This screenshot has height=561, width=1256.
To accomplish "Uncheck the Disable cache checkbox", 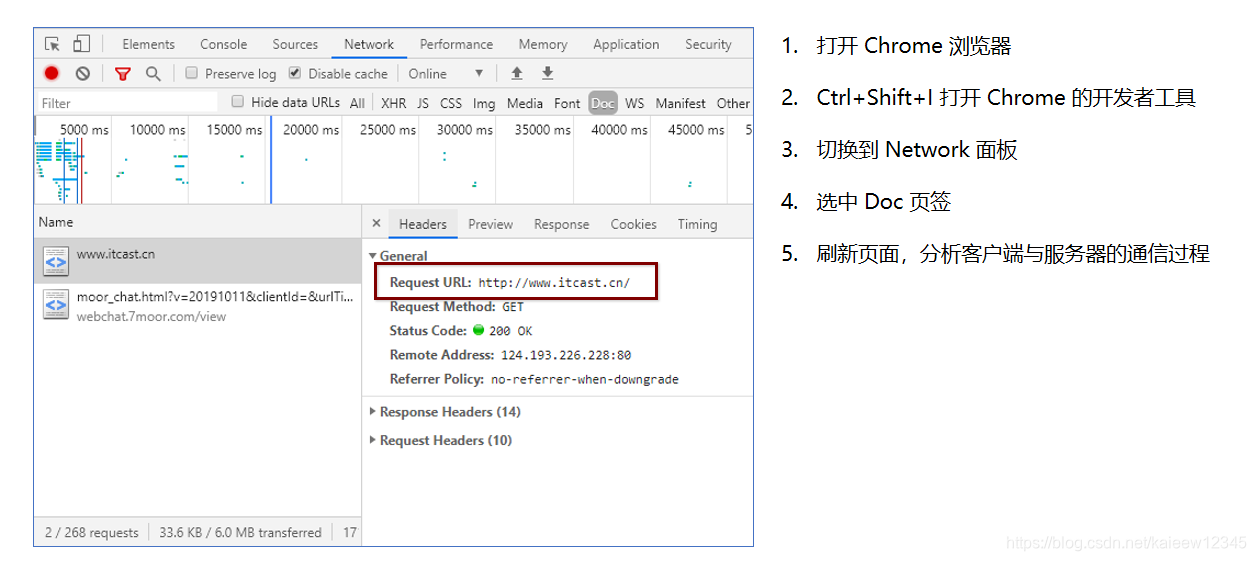I will [295, 73].
